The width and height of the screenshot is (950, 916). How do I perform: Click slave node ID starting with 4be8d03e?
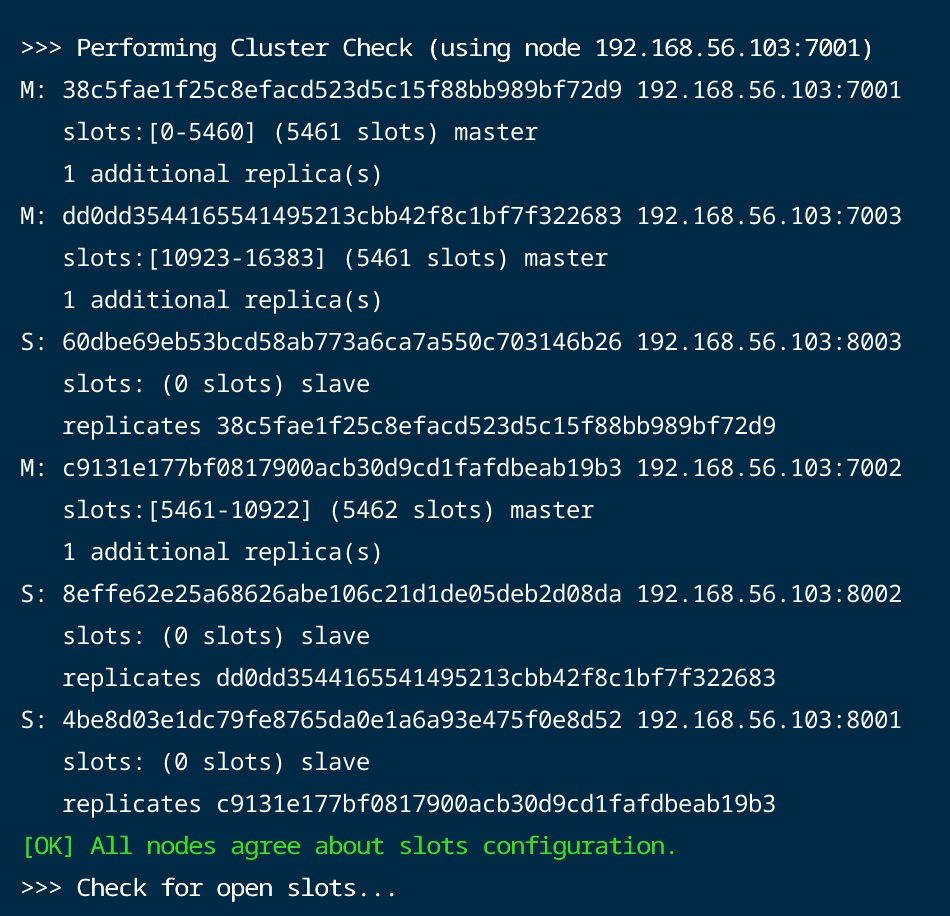point(341,720)
